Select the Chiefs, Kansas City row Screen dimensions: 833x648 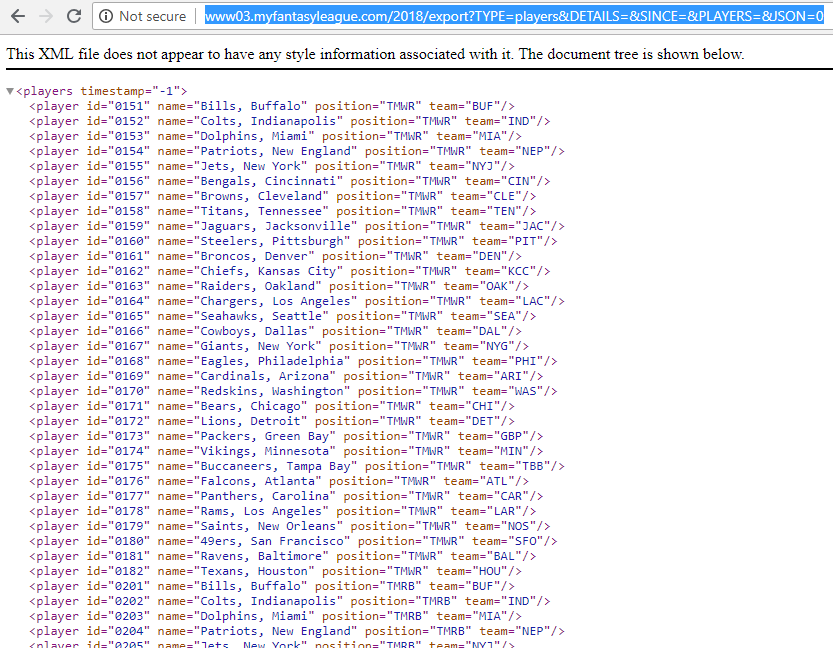tap(290, 271)
